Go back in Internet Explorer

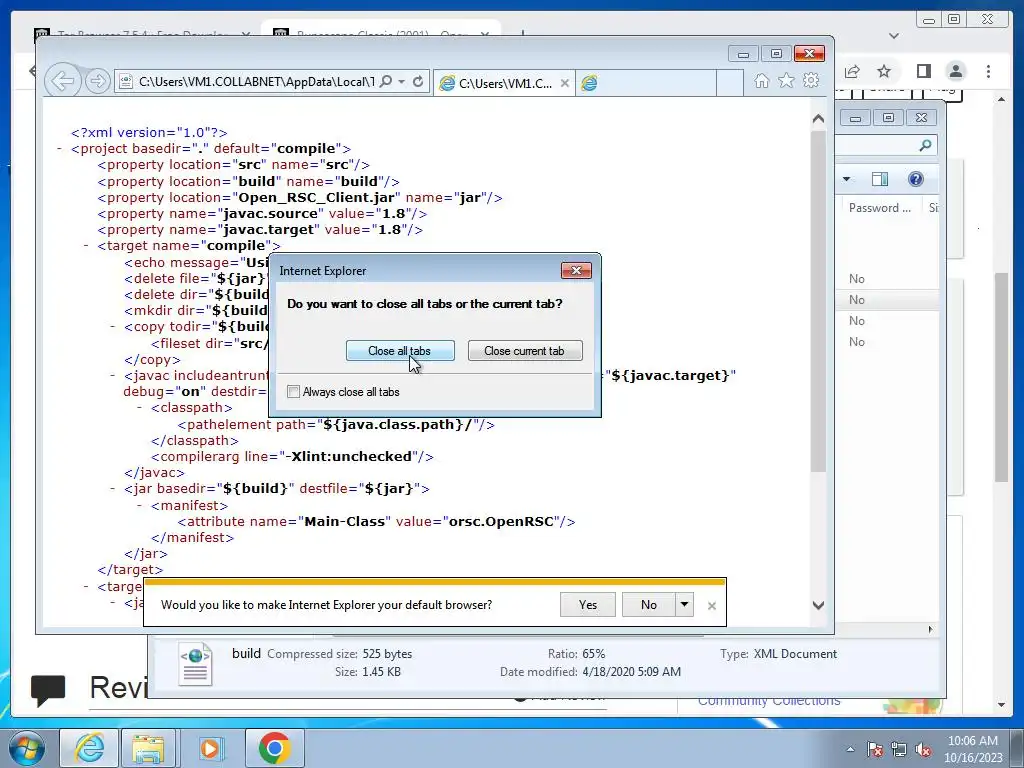62,81
